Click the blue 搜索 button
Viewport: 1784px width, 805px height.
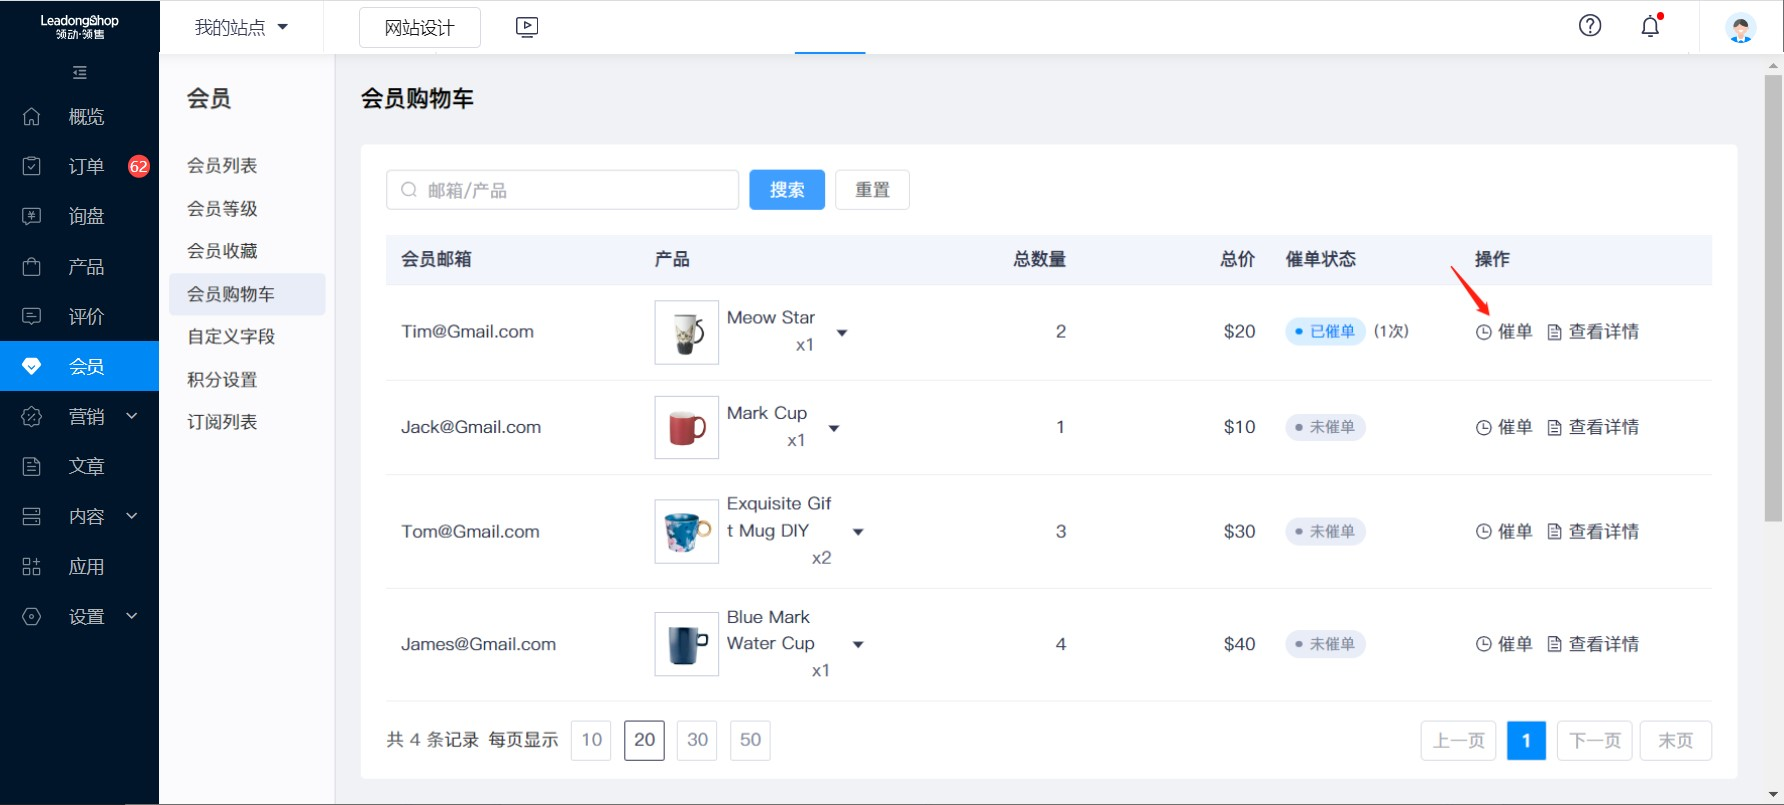pyautogui.click(x=787, y=190)
